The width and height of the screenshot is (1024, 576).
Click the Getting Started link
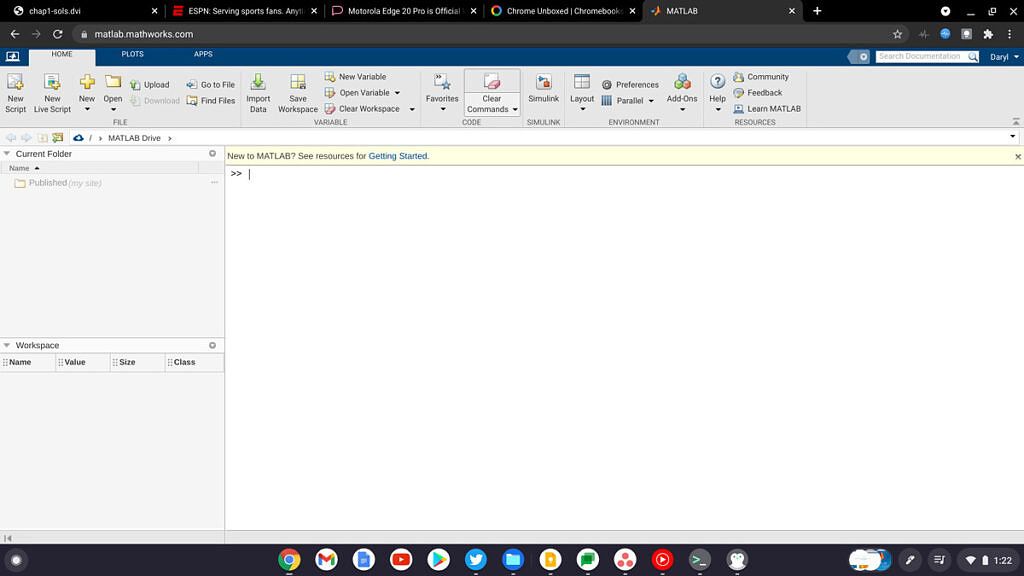[x=397, y=156]
